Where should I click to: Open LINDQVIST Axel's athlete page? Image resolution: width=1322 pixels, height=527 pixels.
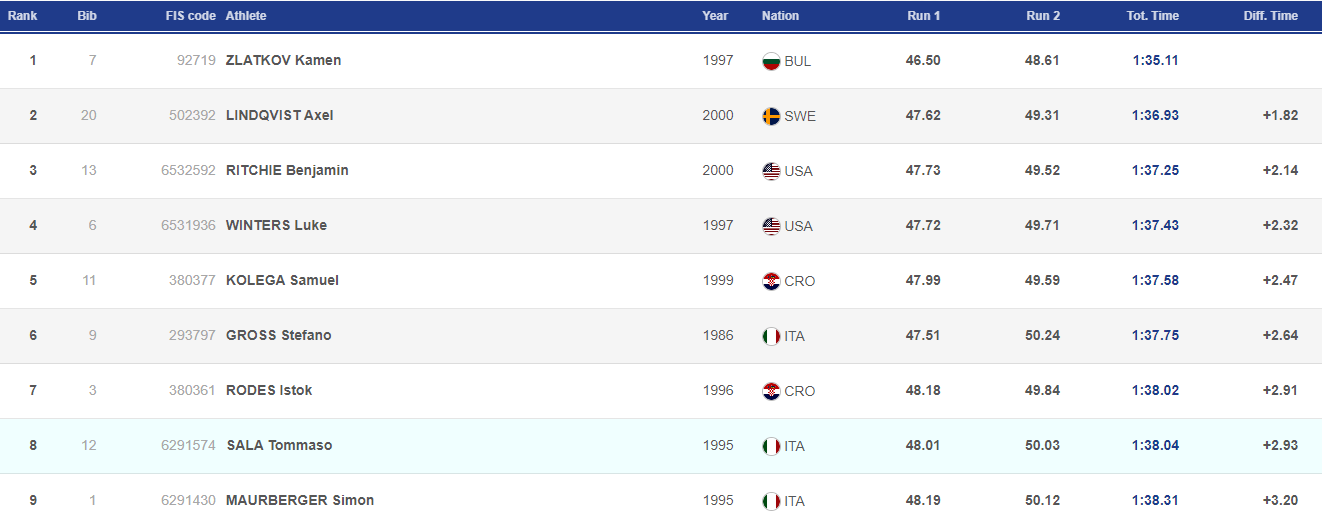pos(279,115)
